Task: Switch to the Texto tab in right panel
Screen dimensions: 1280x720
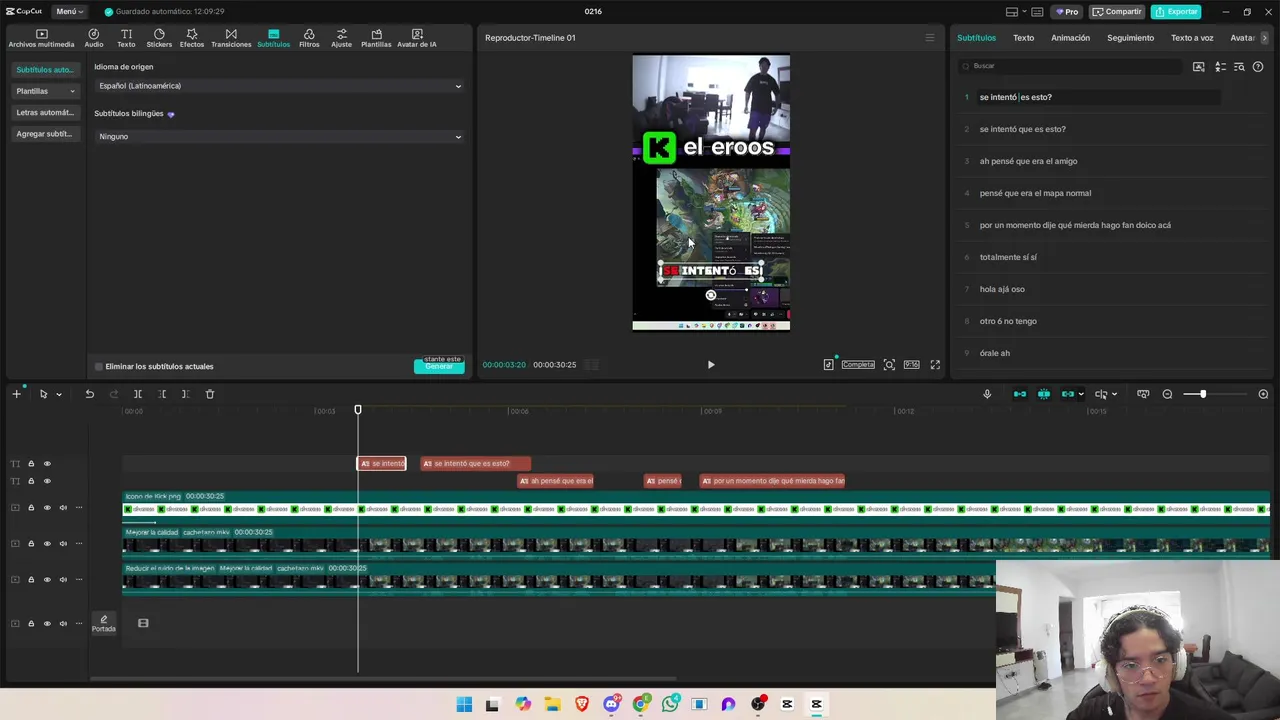Action: pyautogui.click(x=1023, y=38)
